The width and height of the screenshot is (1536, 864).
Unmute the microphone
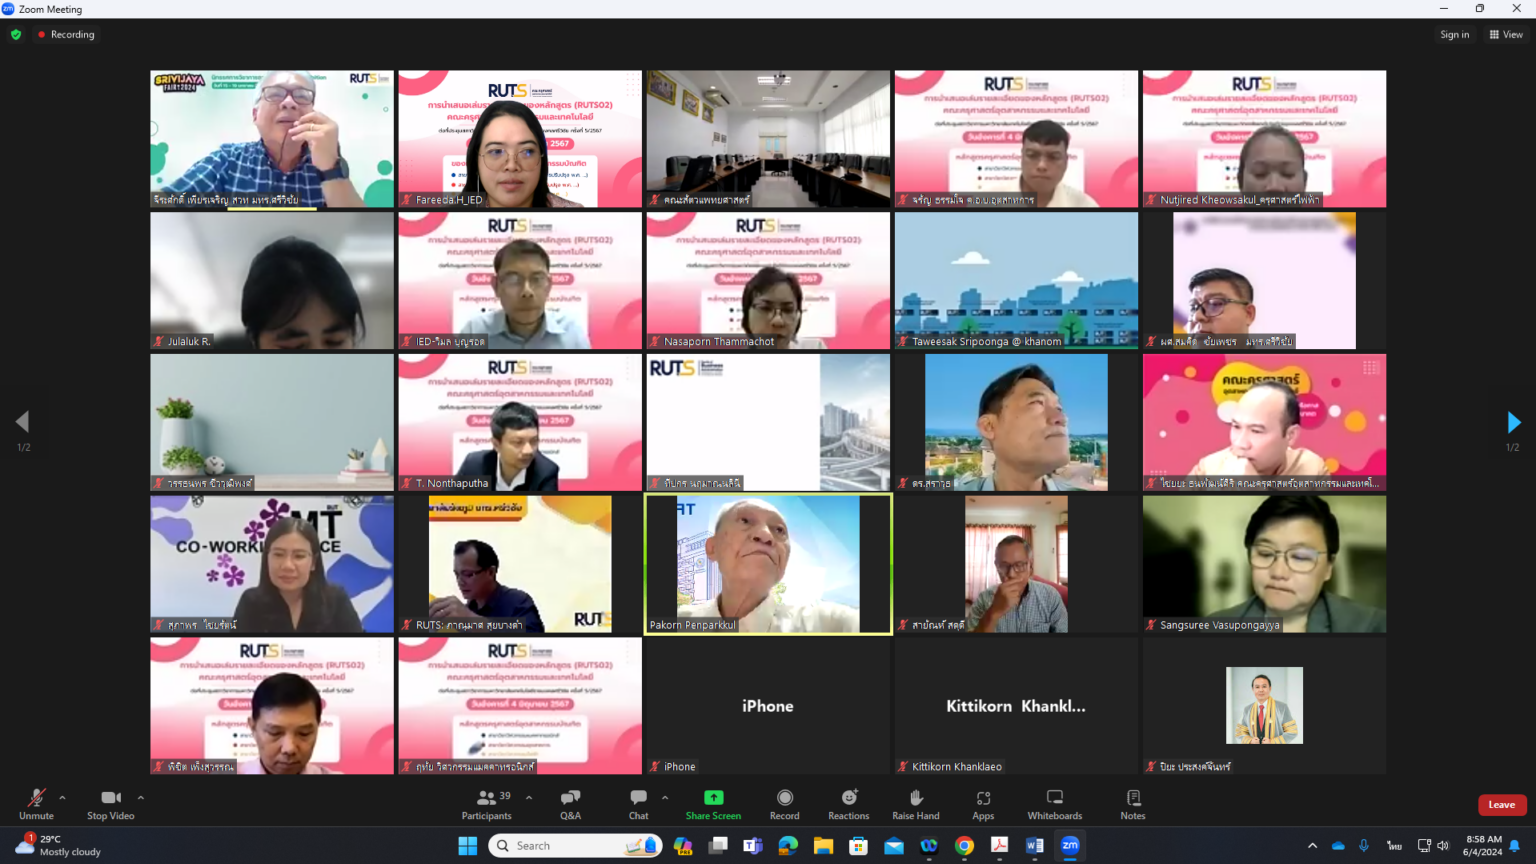[x=36, y=803]
